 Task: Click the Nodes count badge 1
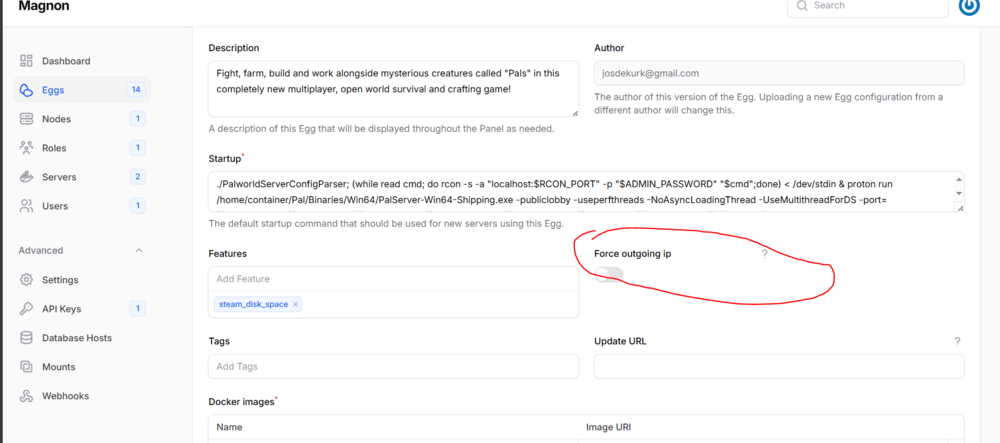coord(137,119)
